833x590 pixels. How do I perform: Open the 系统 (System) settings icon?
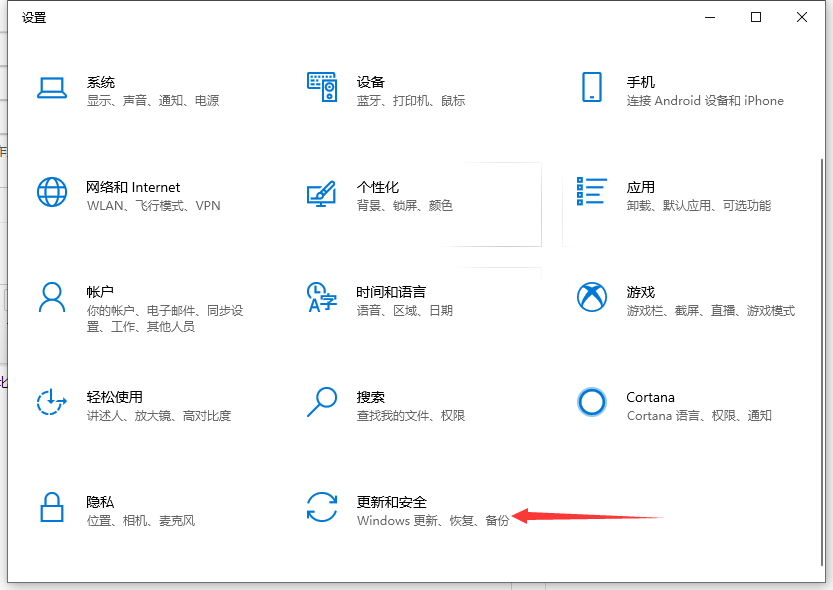click(x=52, y=88)
